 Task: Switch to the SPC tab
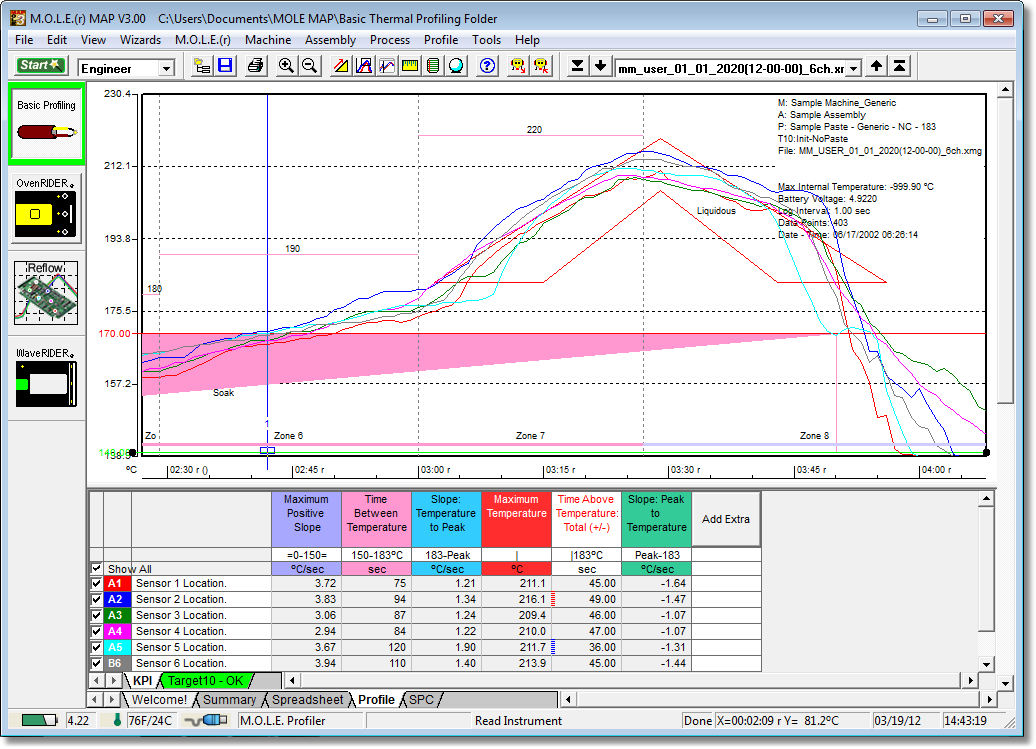[421, 699]
